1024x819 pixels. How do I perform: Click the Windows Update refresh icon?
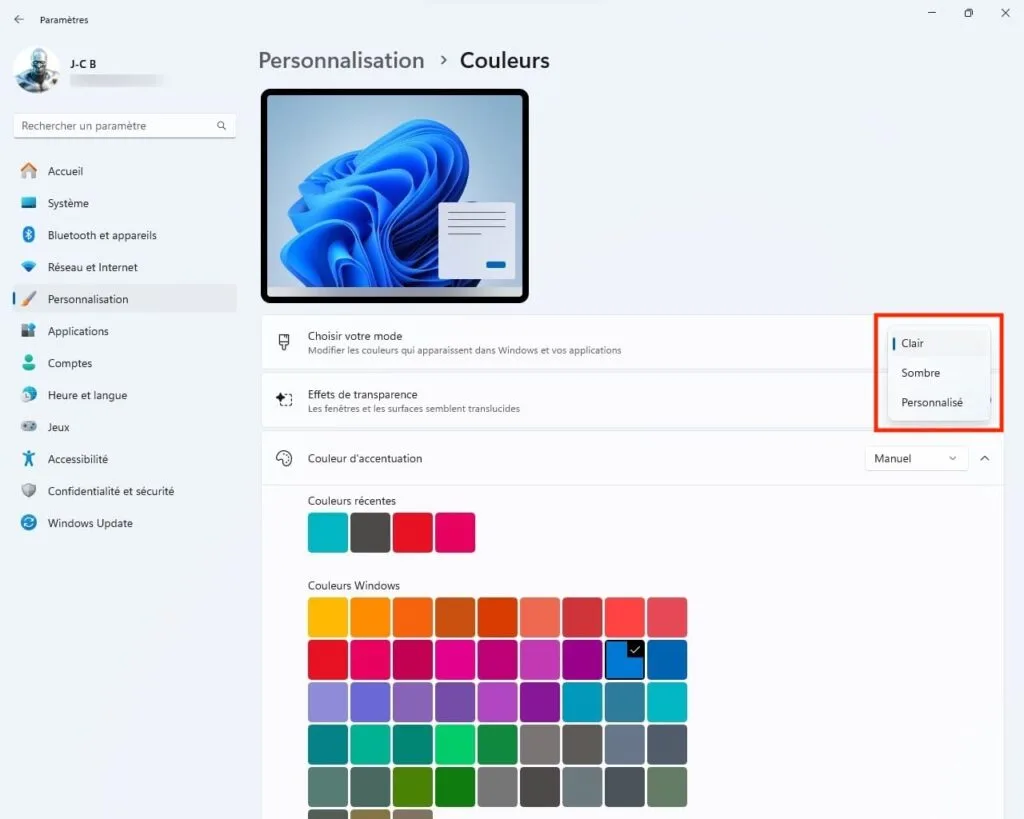(29, 522)
